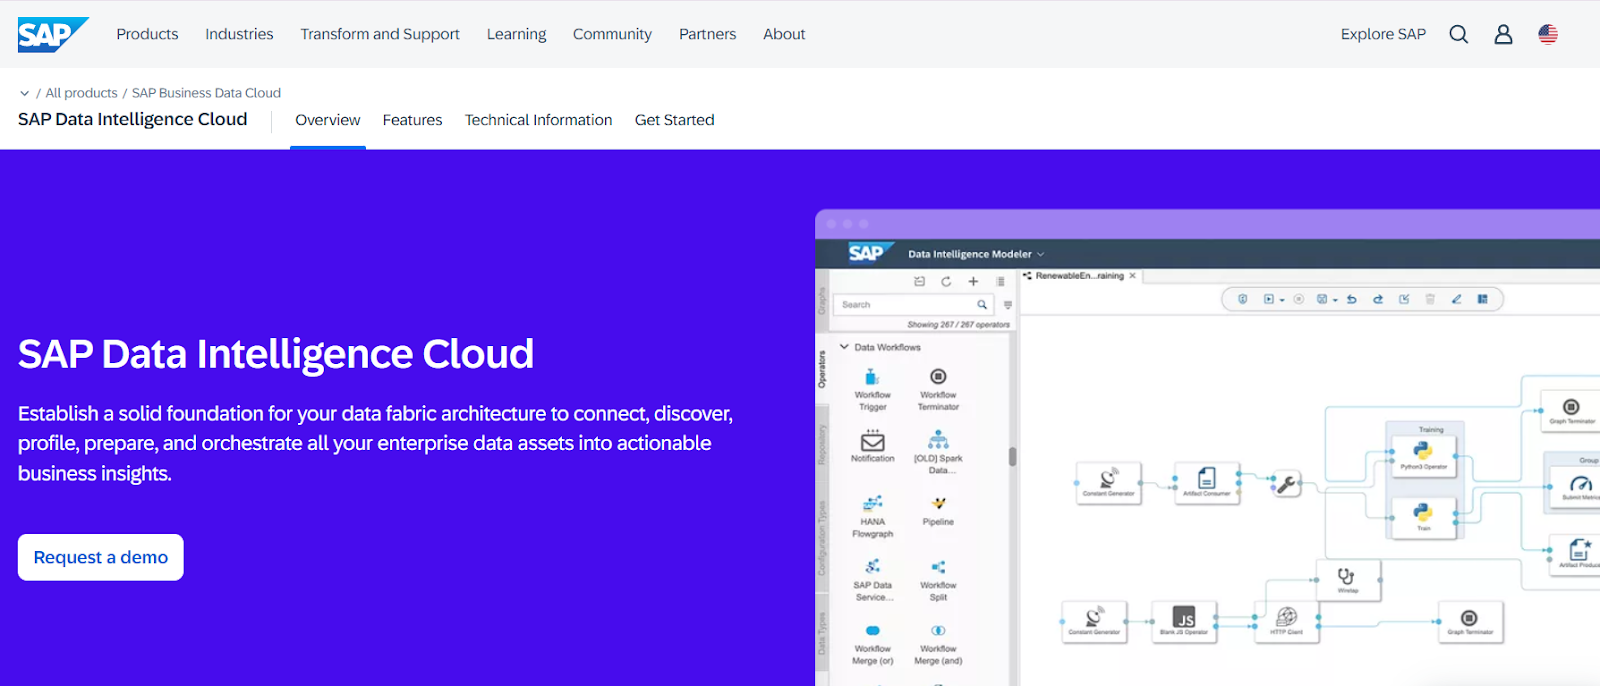Open the run button dropdown arrow in the Modeler toolbar
Image resolution: width=1600 pixels, height=686 pixels.
1282,300
